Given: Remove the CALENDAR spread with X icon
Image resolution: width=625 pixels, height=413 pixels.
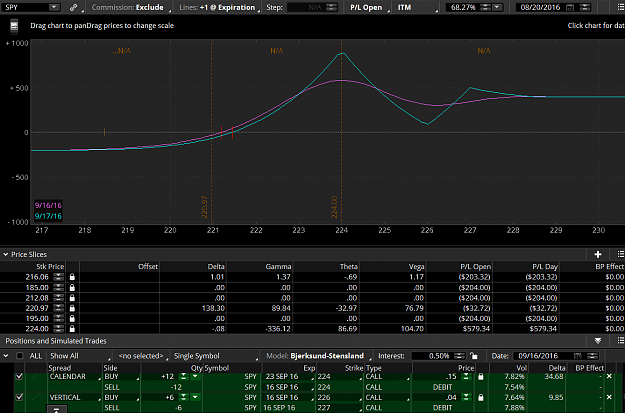Looking at the screenshot, I should coord(609,376).
